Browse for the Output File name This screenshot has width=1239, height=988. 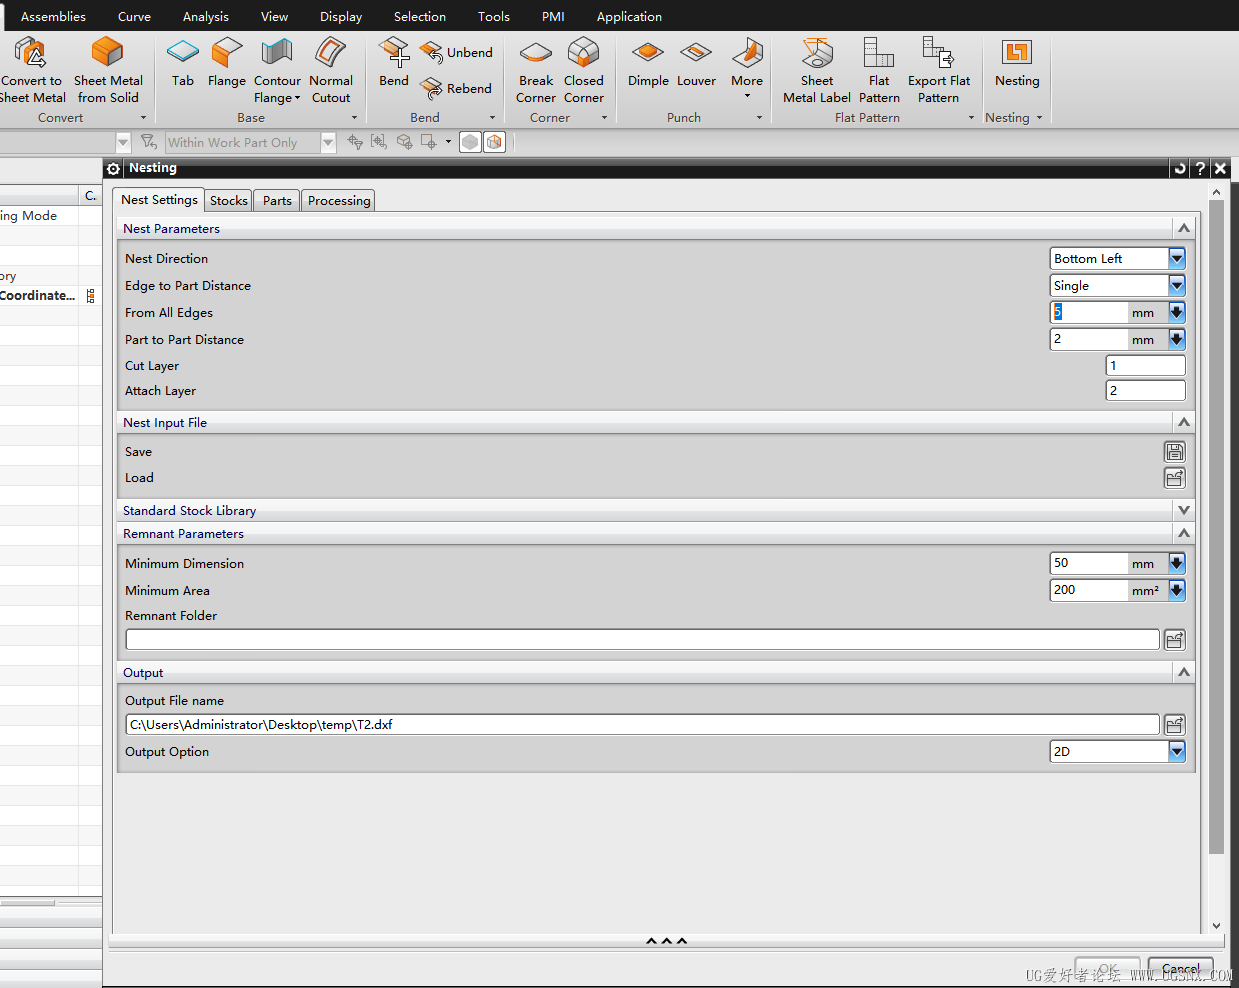[x=1174, y=725]
